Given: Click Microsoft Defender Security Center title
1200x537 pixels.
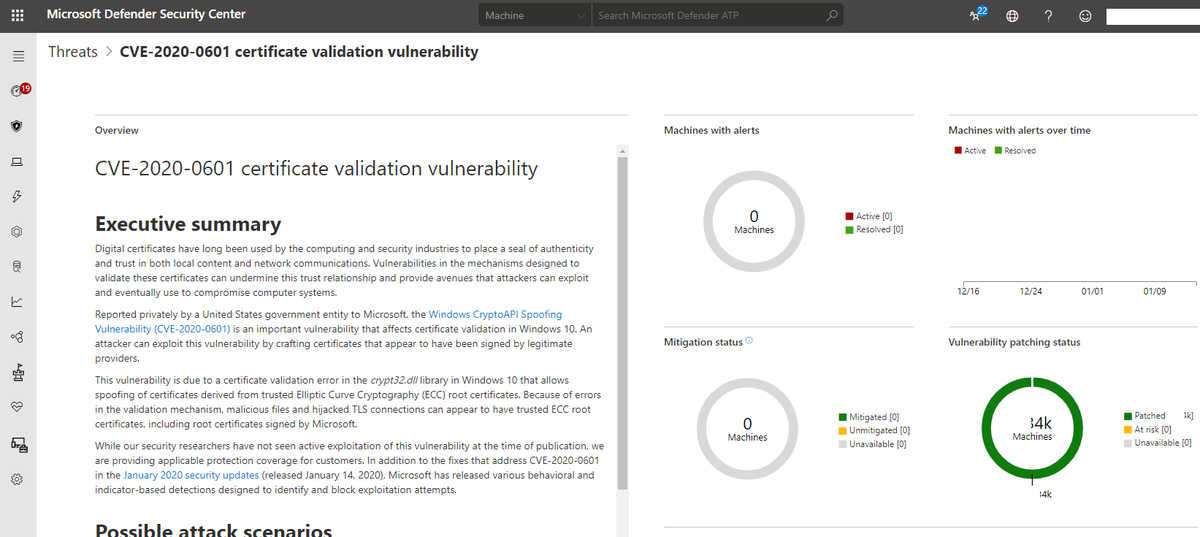Looking at the screenshot, I should 146,14.
